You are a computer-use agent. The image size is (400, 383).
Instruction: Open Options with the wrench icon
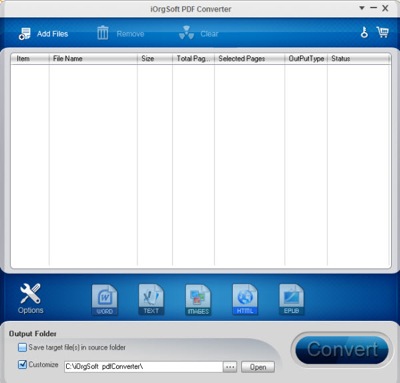pos(30,293)
